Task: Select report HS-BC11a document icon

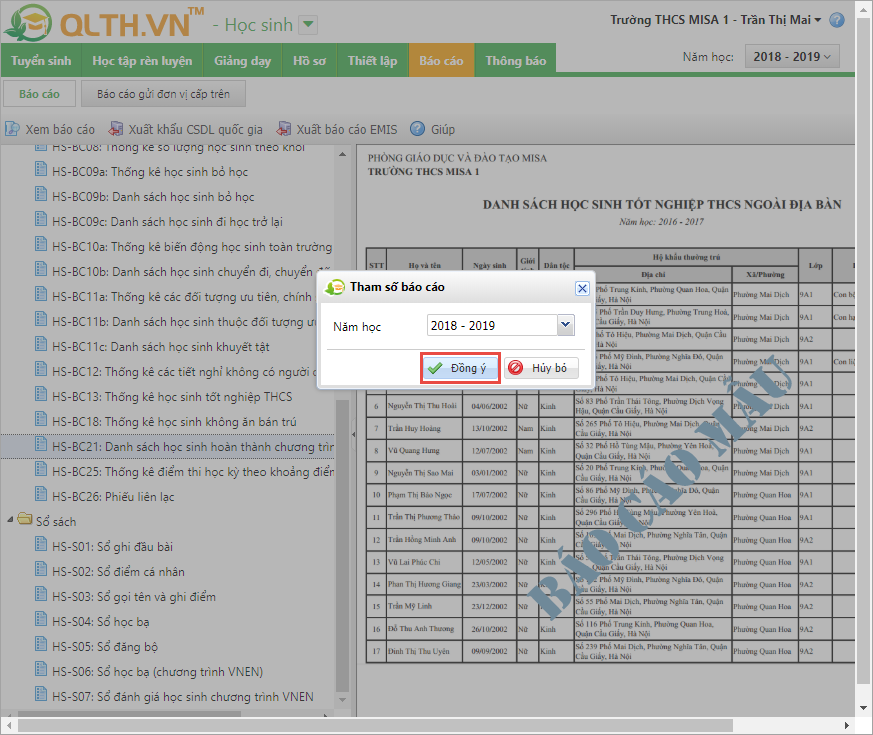Action: point(41,293)
